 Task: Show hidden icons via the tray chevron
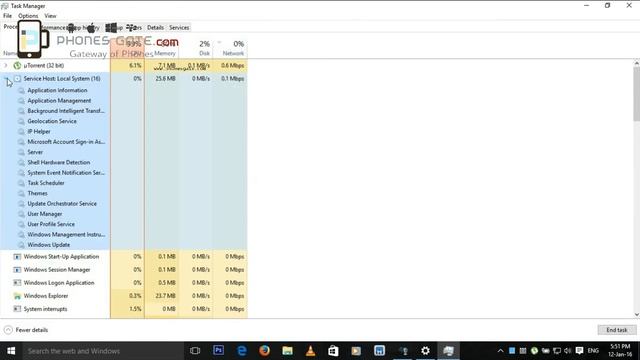(500, 351)
